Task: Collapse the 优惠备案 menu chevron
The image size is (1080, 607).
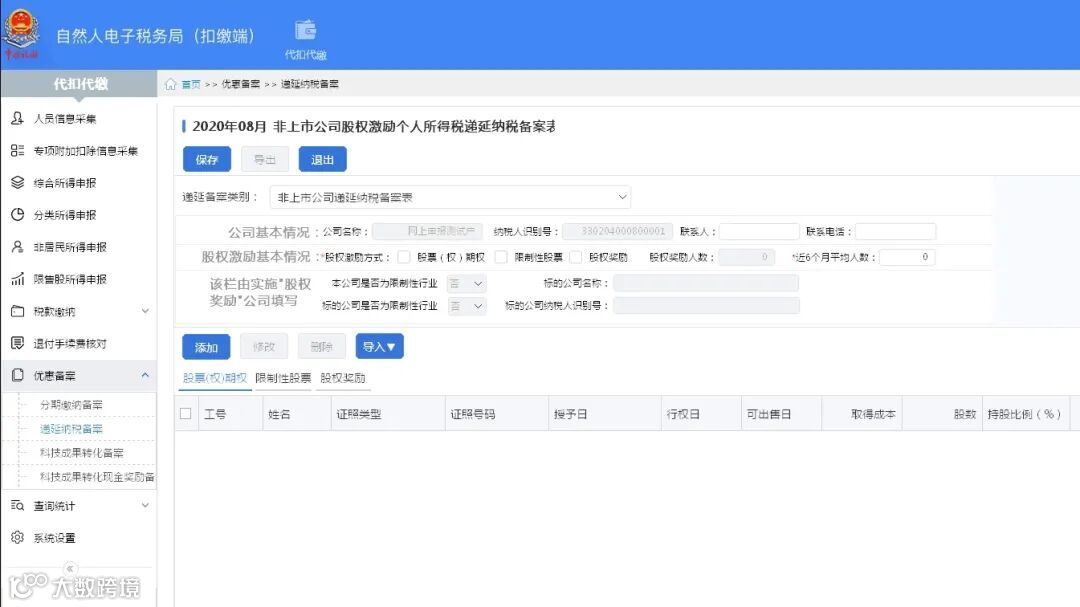Action: 145,375
